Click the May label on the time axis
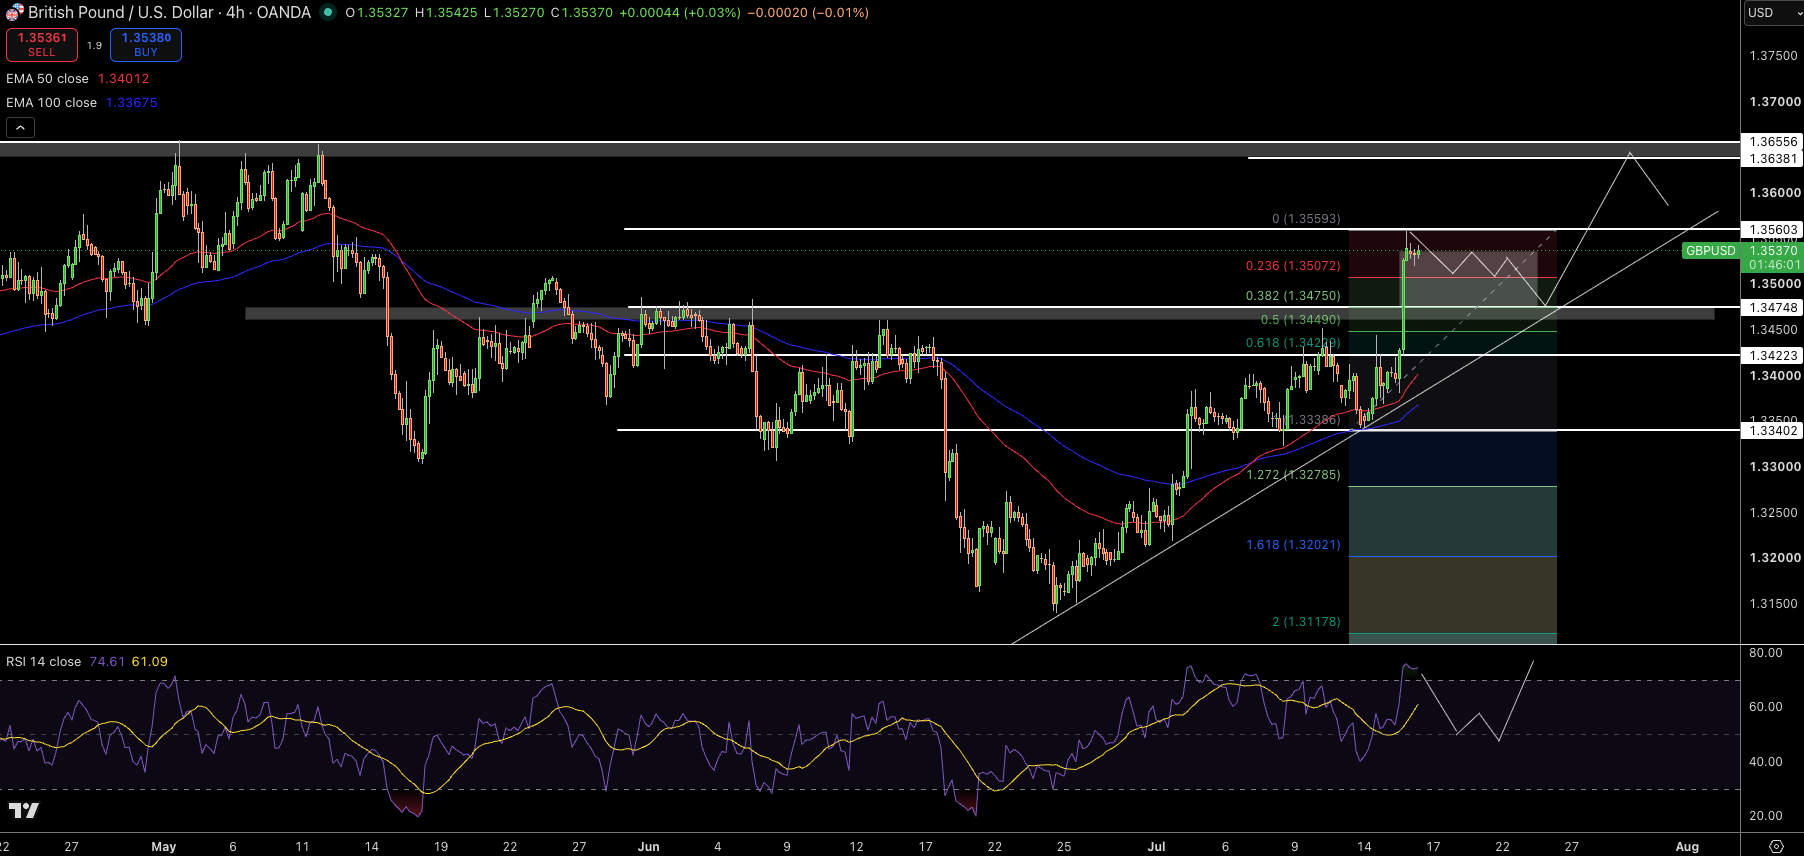The width and height of the screenshot is (1804, 856). point(163,847)
